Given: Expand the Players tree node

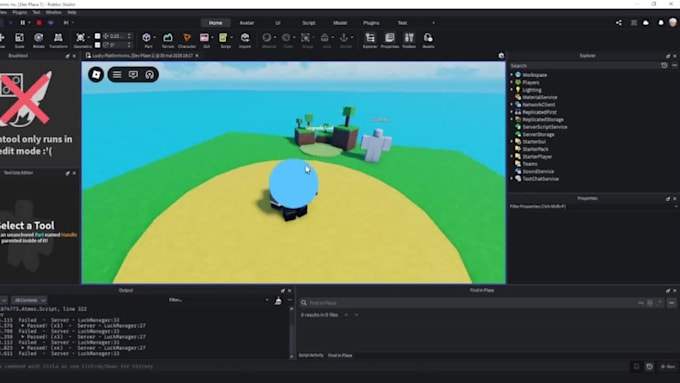Looking at the screenshot, I should [512, 82].
